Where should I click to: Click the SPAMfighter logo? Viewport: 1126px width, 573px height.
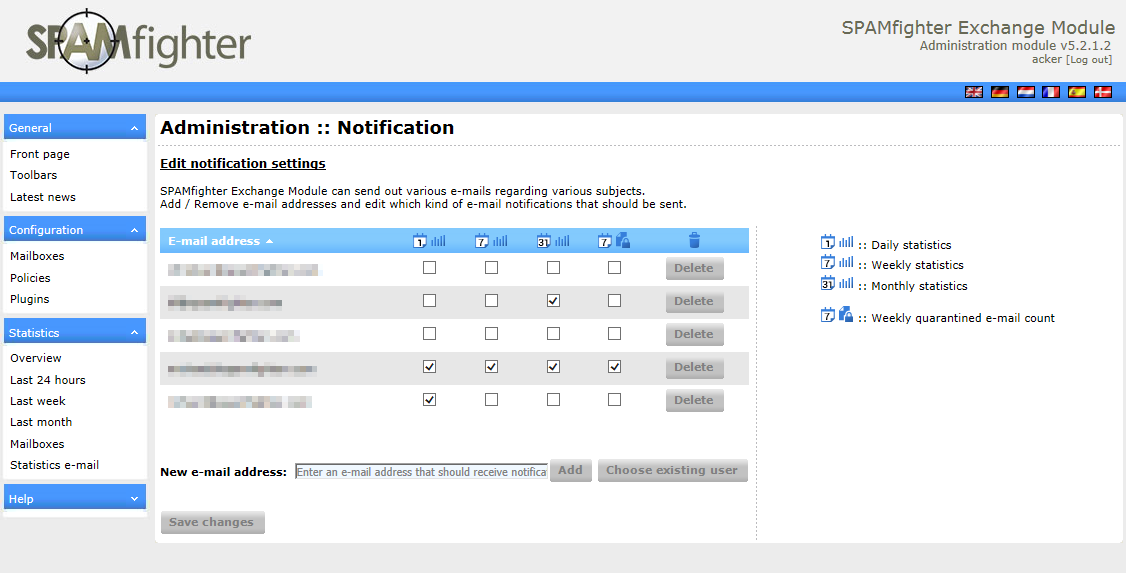click(x=139, y=42)
